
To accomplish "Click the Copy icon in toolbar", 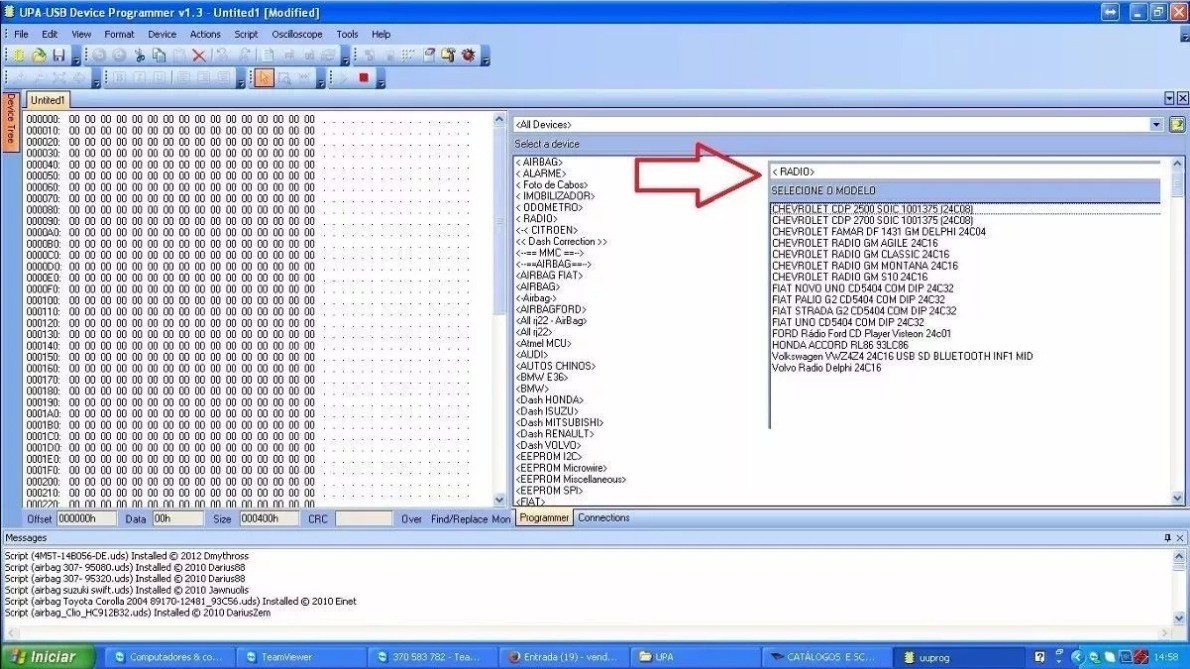I will point(159,55).
